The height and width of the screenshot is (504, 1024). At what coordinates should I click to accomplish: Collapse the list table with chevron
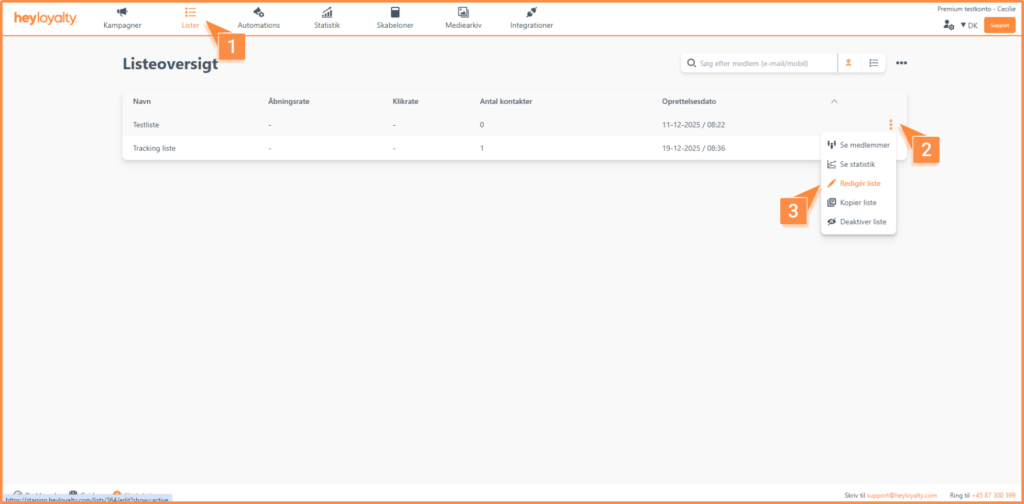[835, 102]
